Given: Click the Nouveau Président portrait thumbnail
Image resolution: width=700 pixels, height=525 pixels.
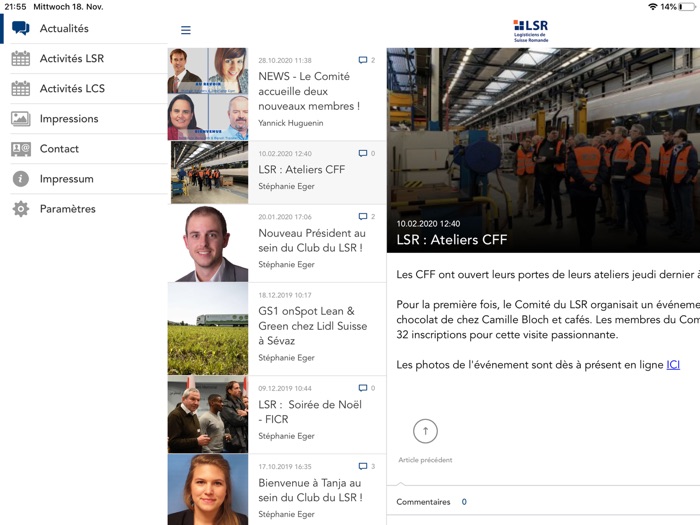Looking at the screenshot, I should pyautogui.click(x=208, y=243).
